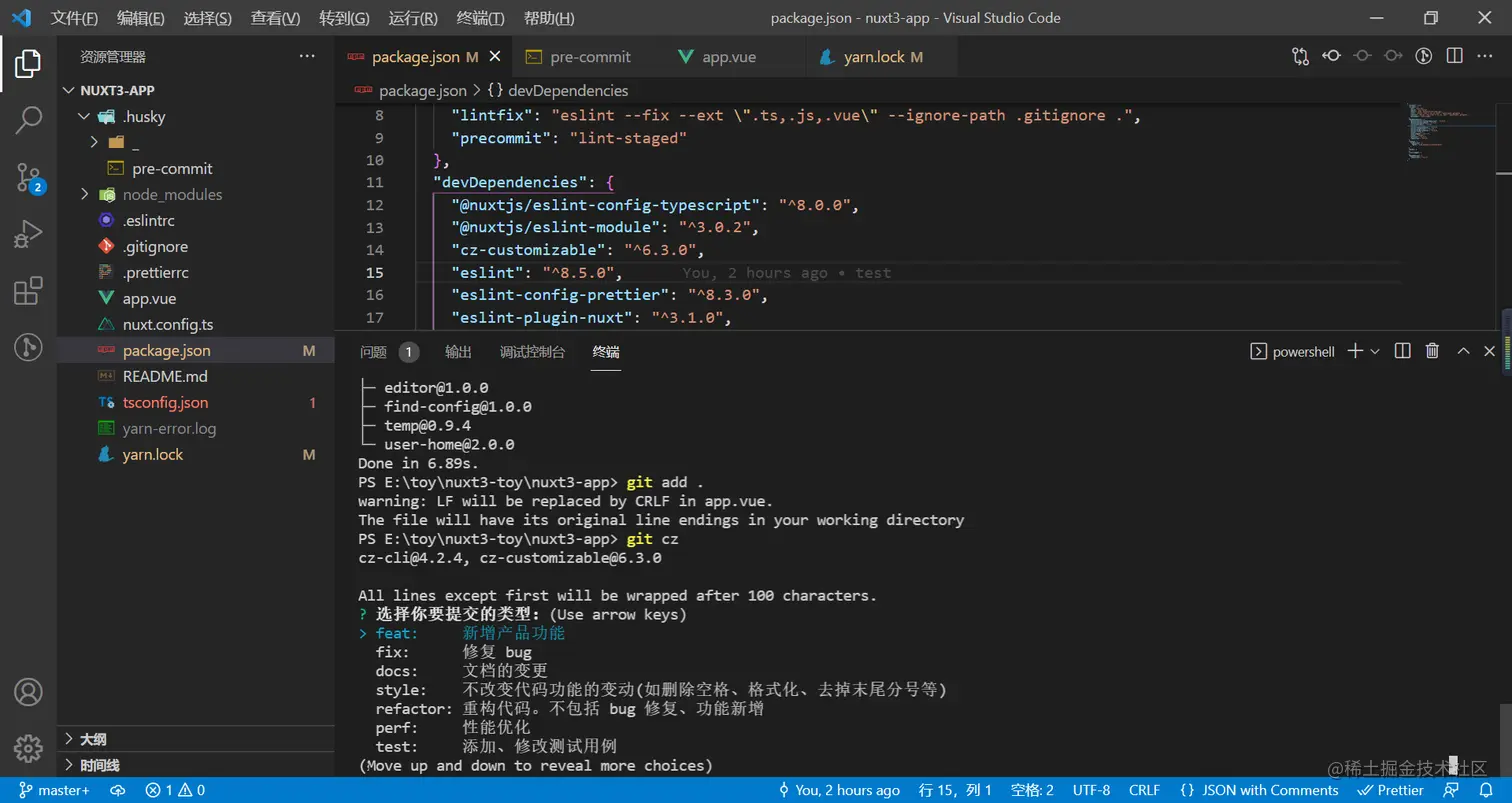Open the GitLens view in the activity bar
This screenshot has width=1512, height=803.
[28, 347]
